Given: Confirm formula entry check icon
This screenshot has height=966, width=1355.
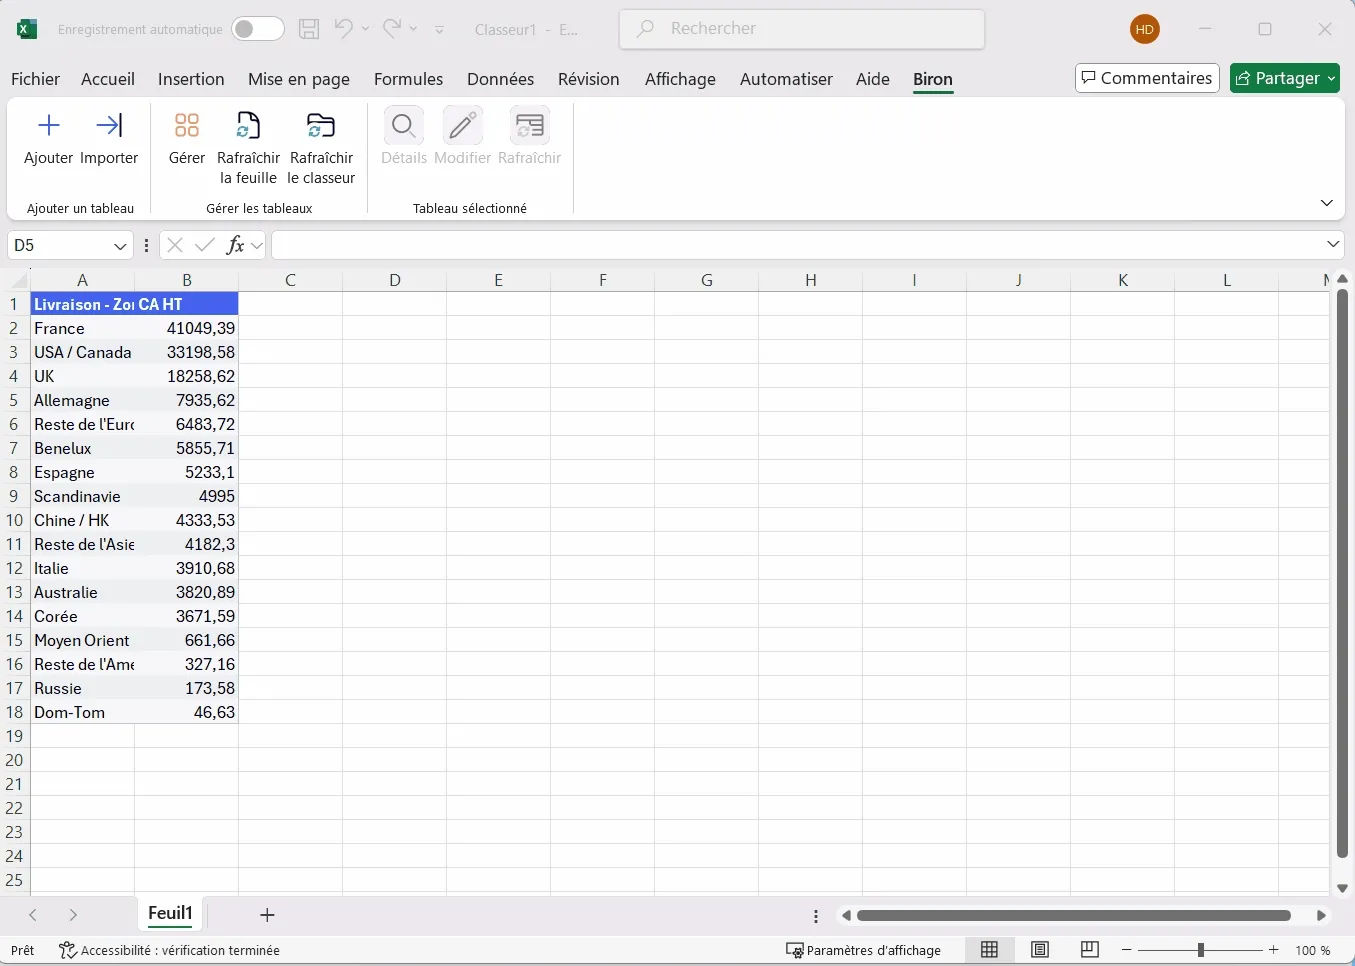Looking at the screenshot, I should [x=205, y=245].
